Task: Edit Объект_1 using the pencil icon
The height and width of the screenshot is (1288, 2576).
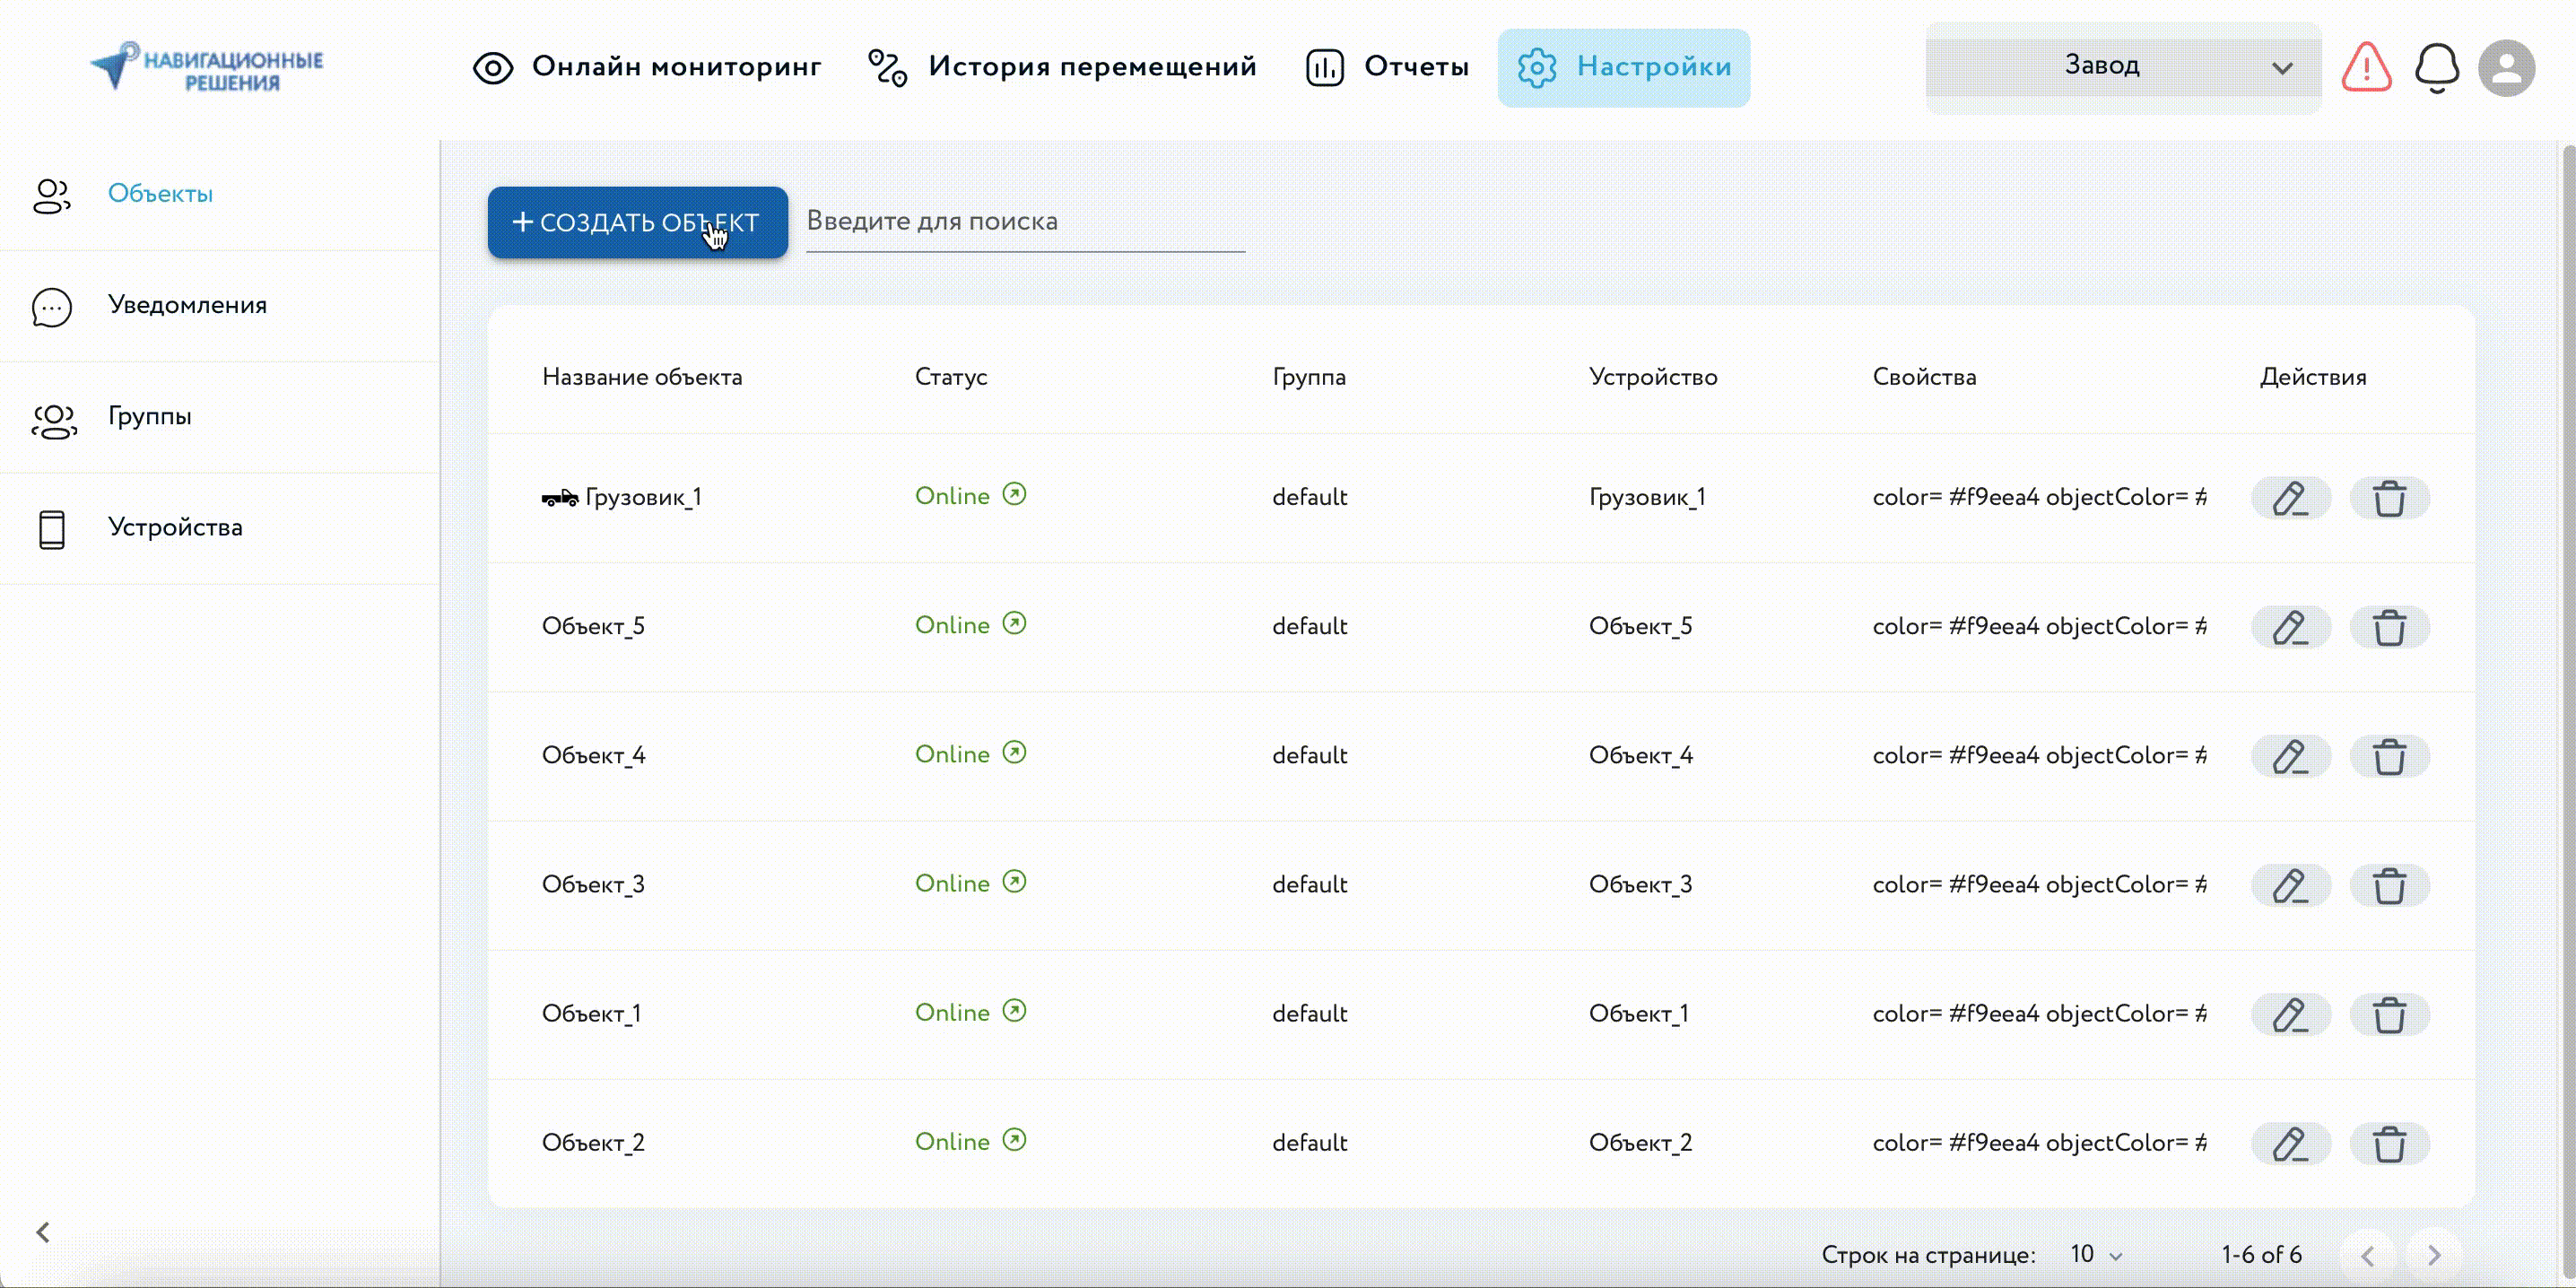Action: click(2290, 1015)
